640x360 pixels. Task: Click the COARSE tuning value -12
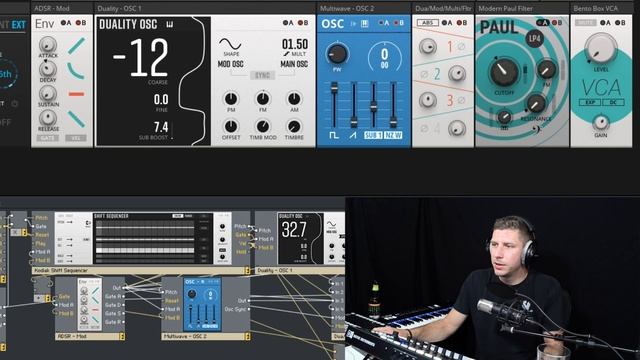point(140,58)
